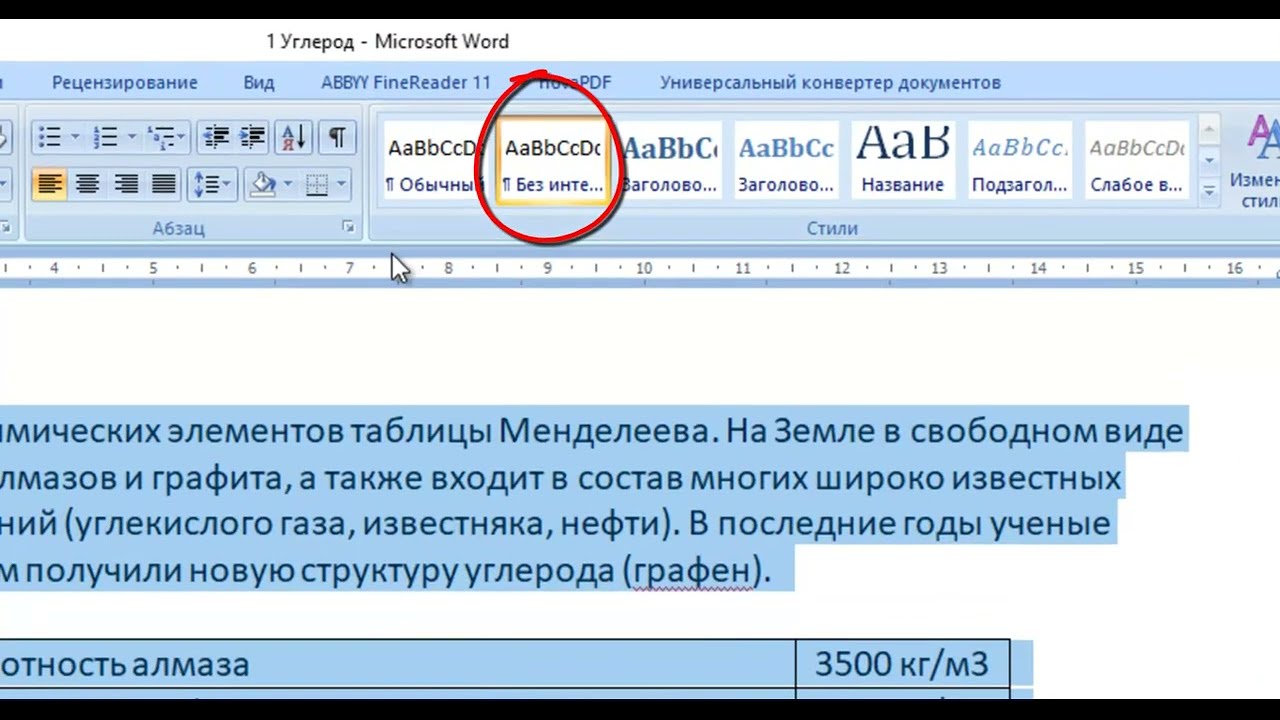Open the bullet style dropdown arrow
The height and width of the screenshot is (720, 1280).
pyautogui.click(x=74, y=137)
